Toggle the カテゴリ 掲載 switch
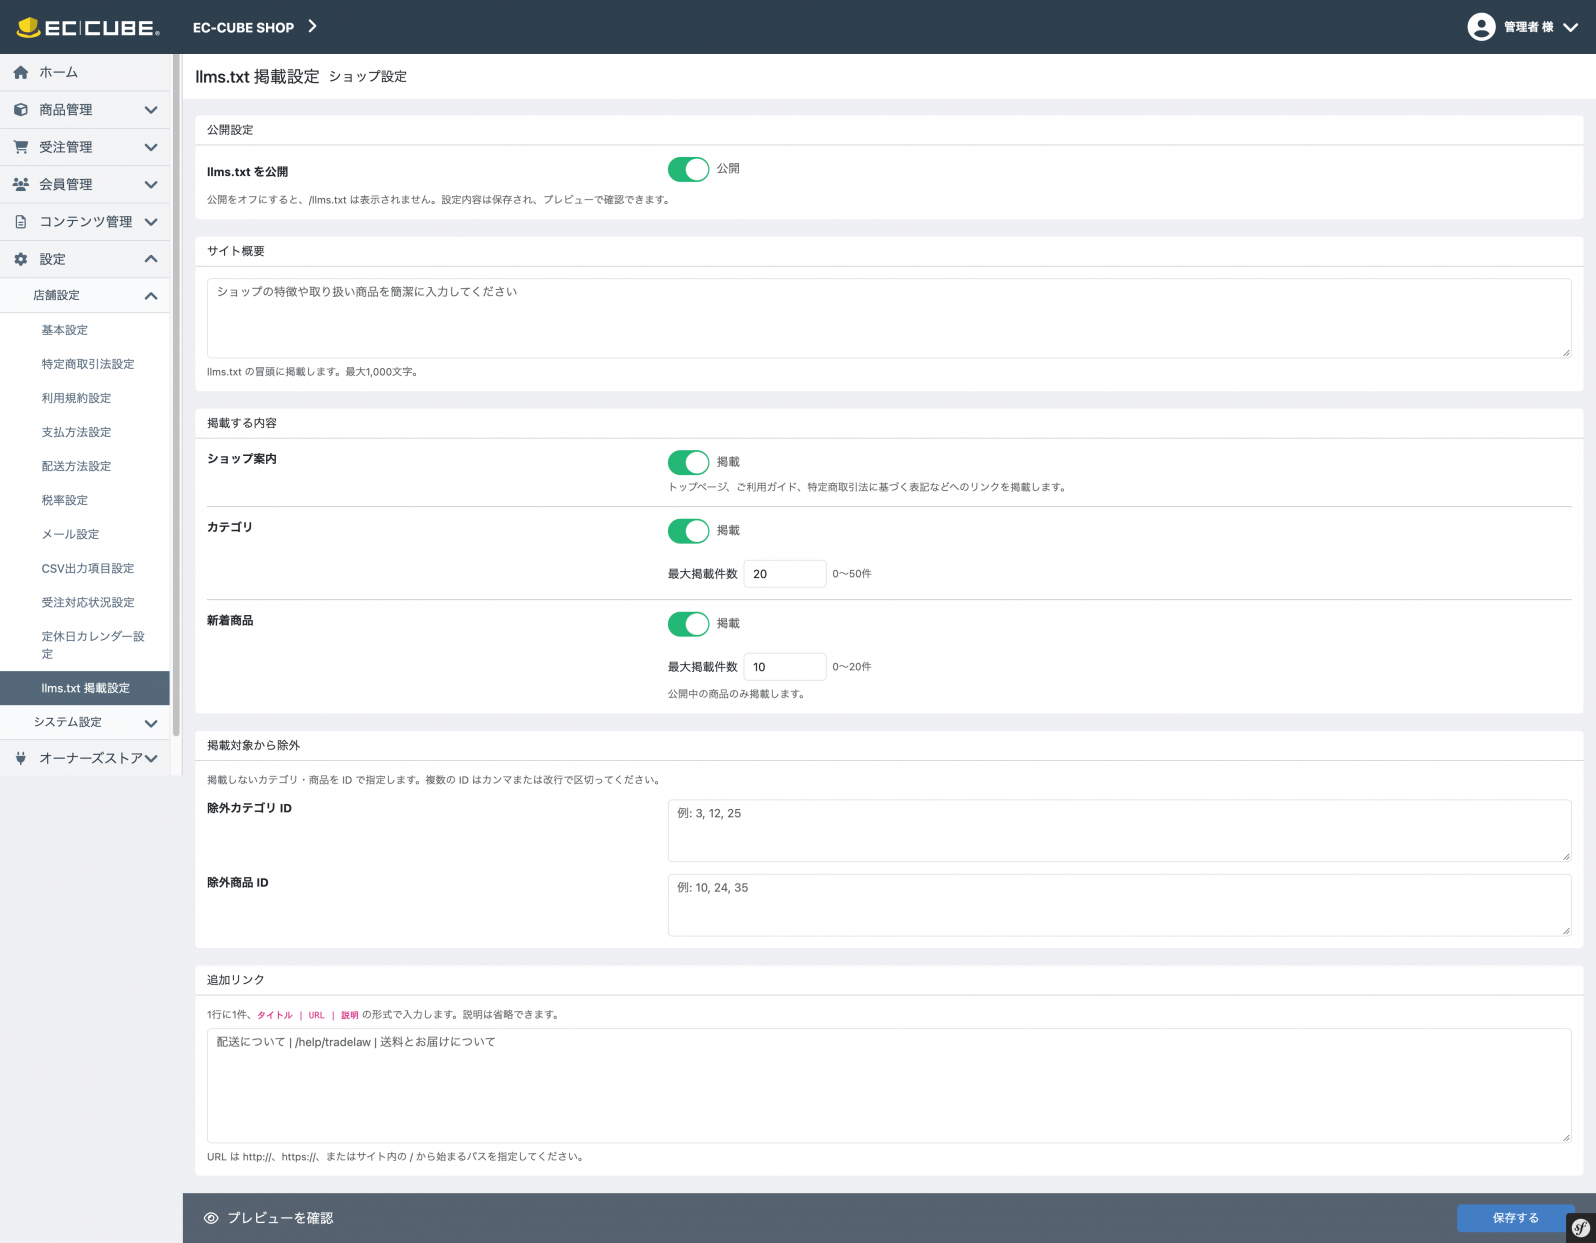Image resolution: width=1596 pixels, height=1243 pixels. [x=688, y=531]
